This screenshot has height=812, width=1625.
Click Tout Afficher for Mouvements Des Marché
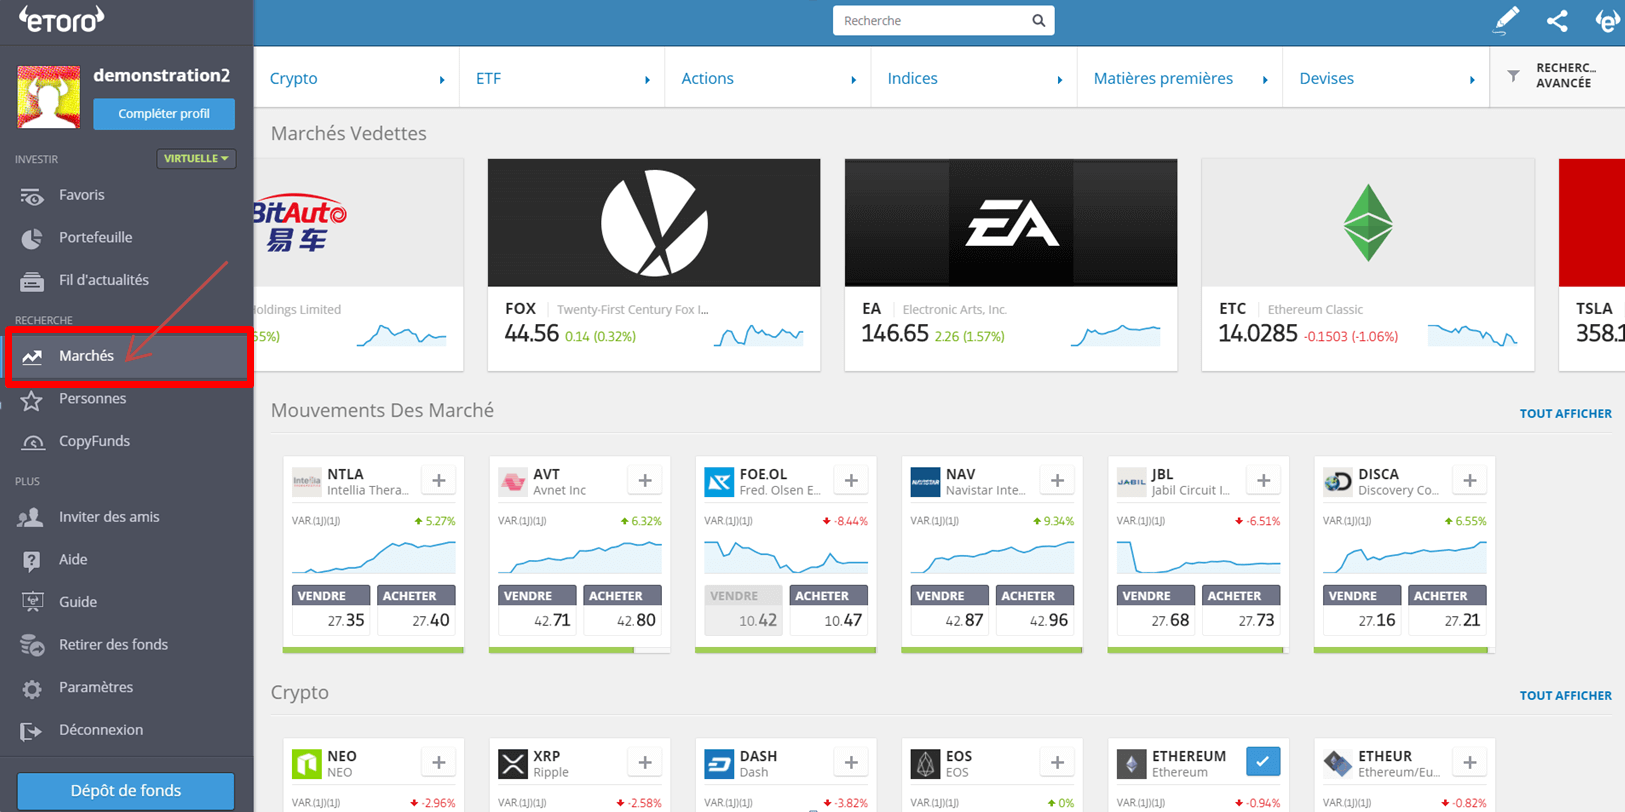(x=1565, y=413)
